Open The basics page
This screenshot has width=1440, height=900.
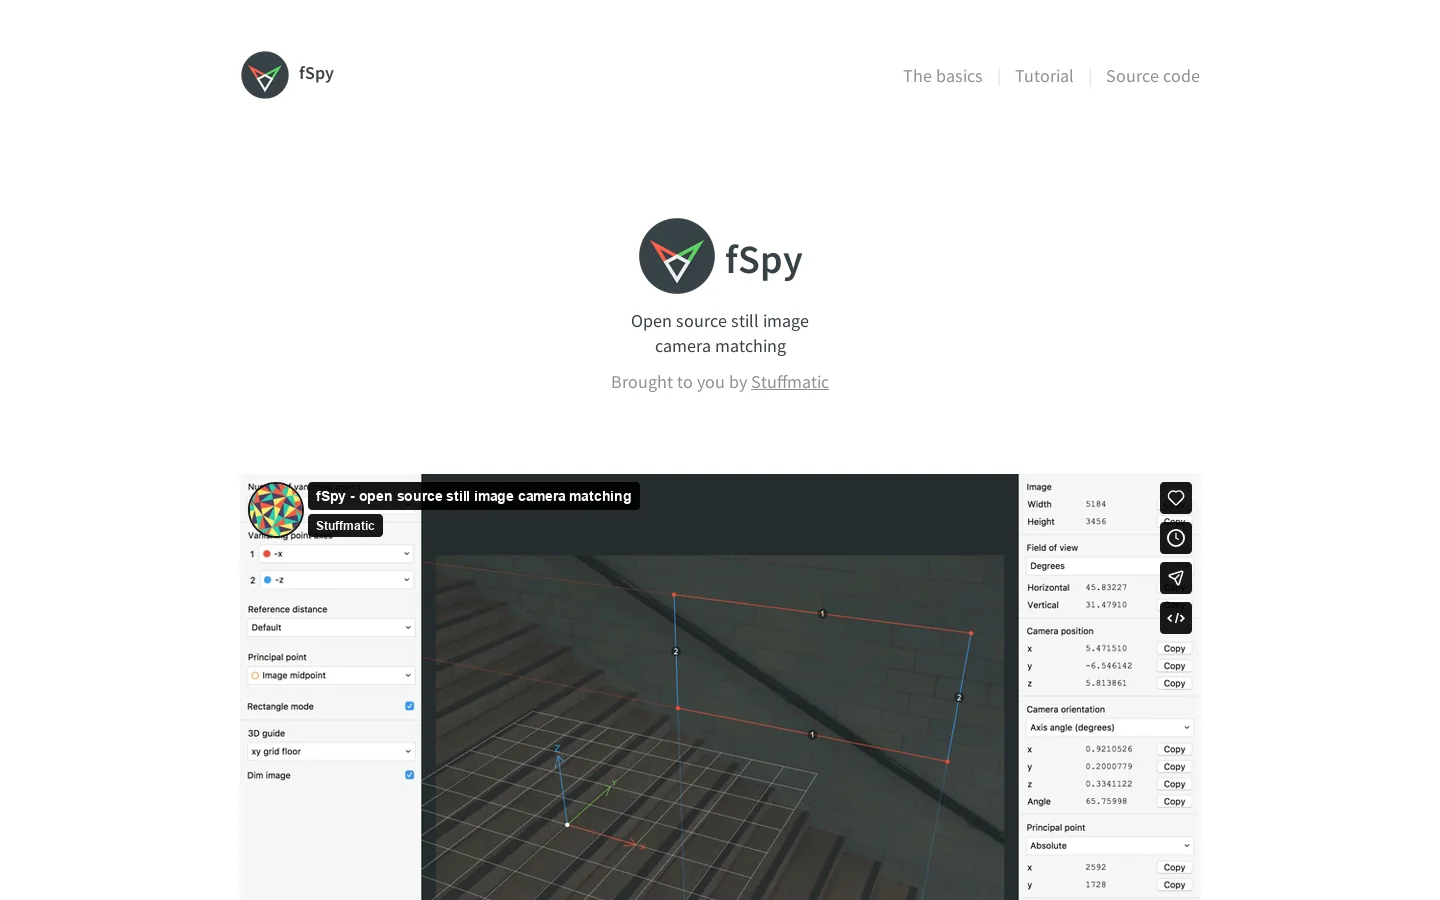point(942,76)
